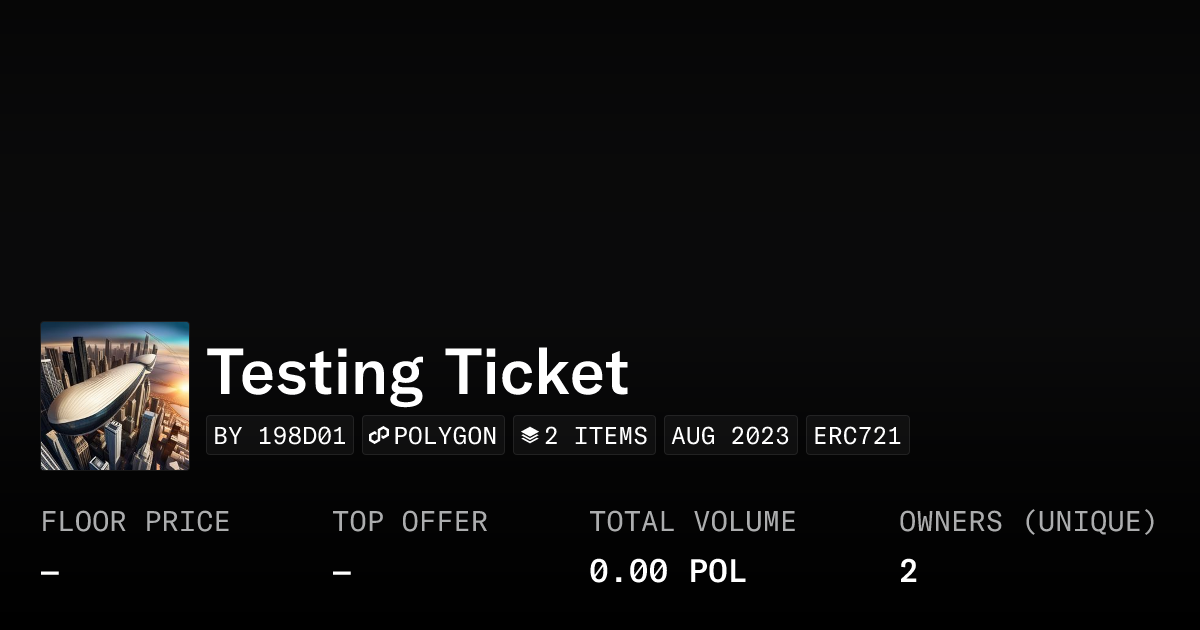Click the dash value under Top Offer
This screenshot has width=1200, height=630.
pyautogui.click(x=342, y=573)
